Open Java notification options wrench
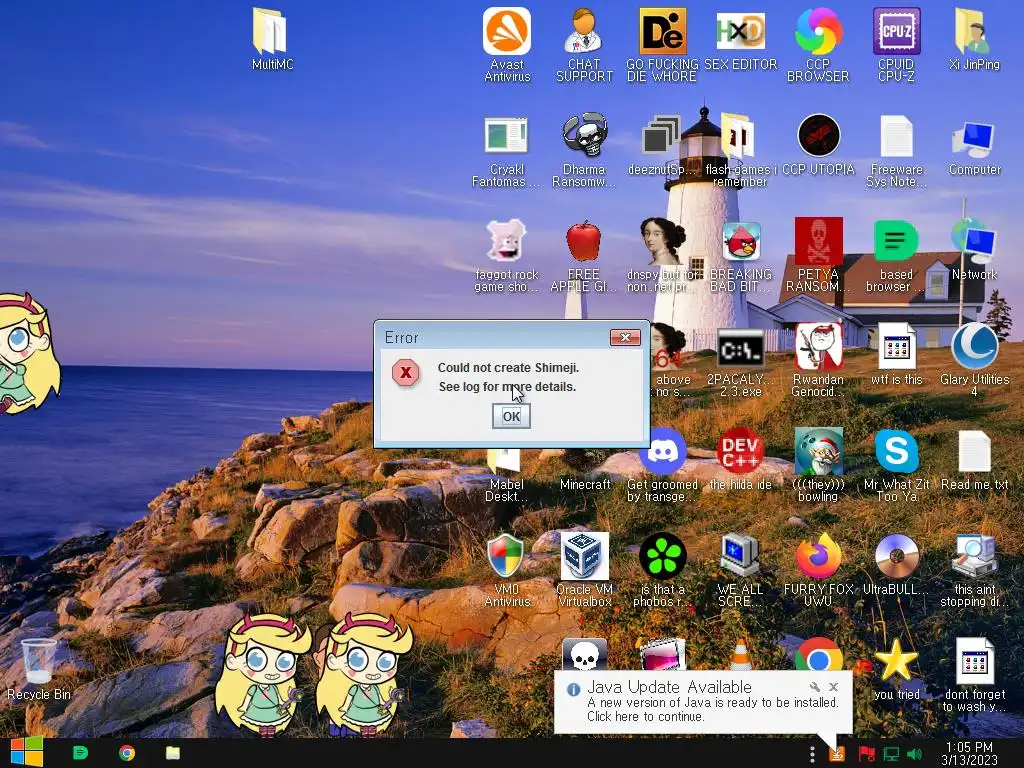Screen dimensions: 1024x768 814,686
